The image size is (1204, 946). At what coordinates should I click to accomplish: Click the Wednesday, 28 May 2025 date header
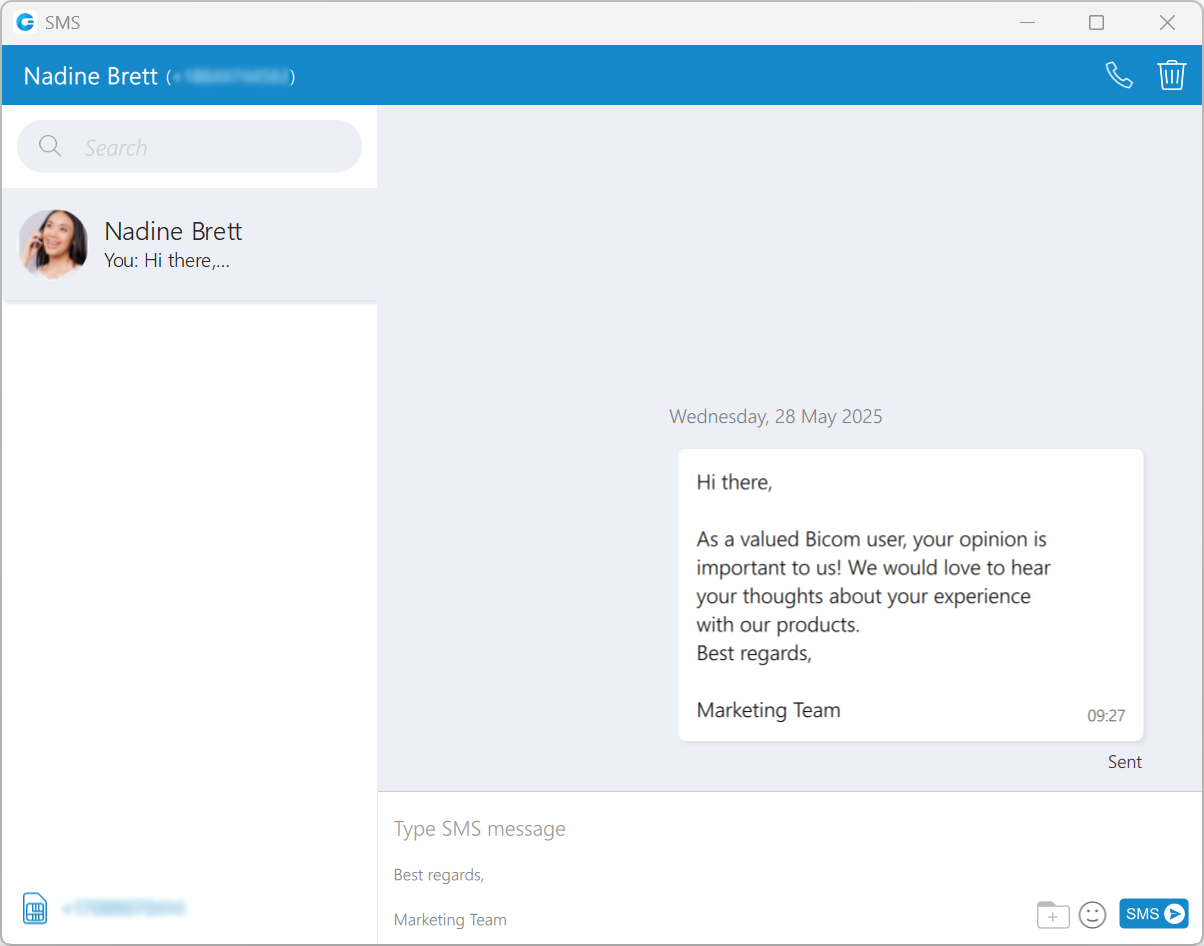coord(775,416)
